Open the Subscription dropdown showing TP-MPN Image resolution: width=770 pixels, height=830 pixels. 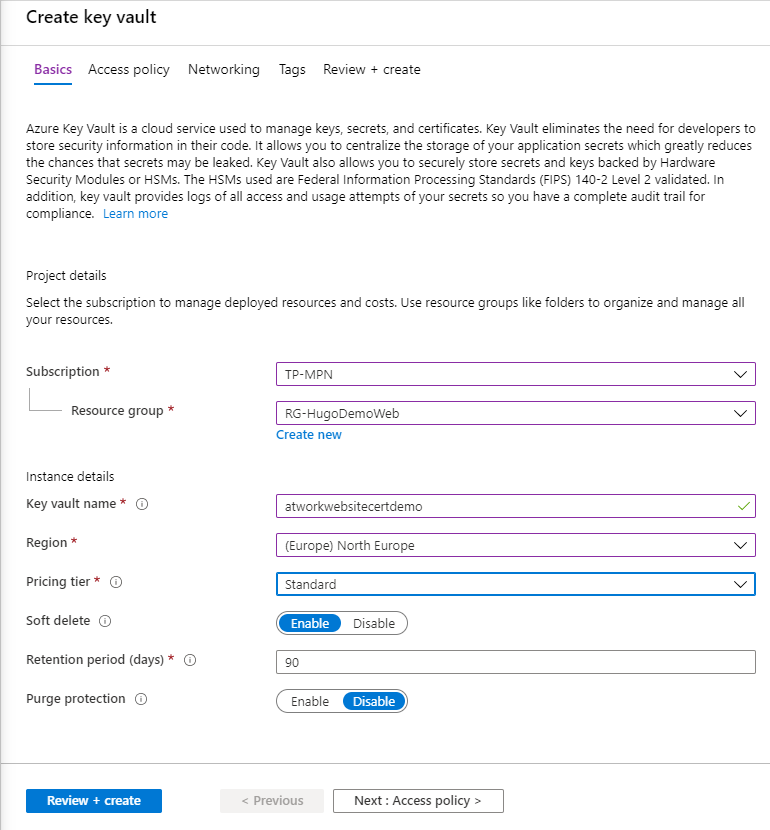pos(515,374)
